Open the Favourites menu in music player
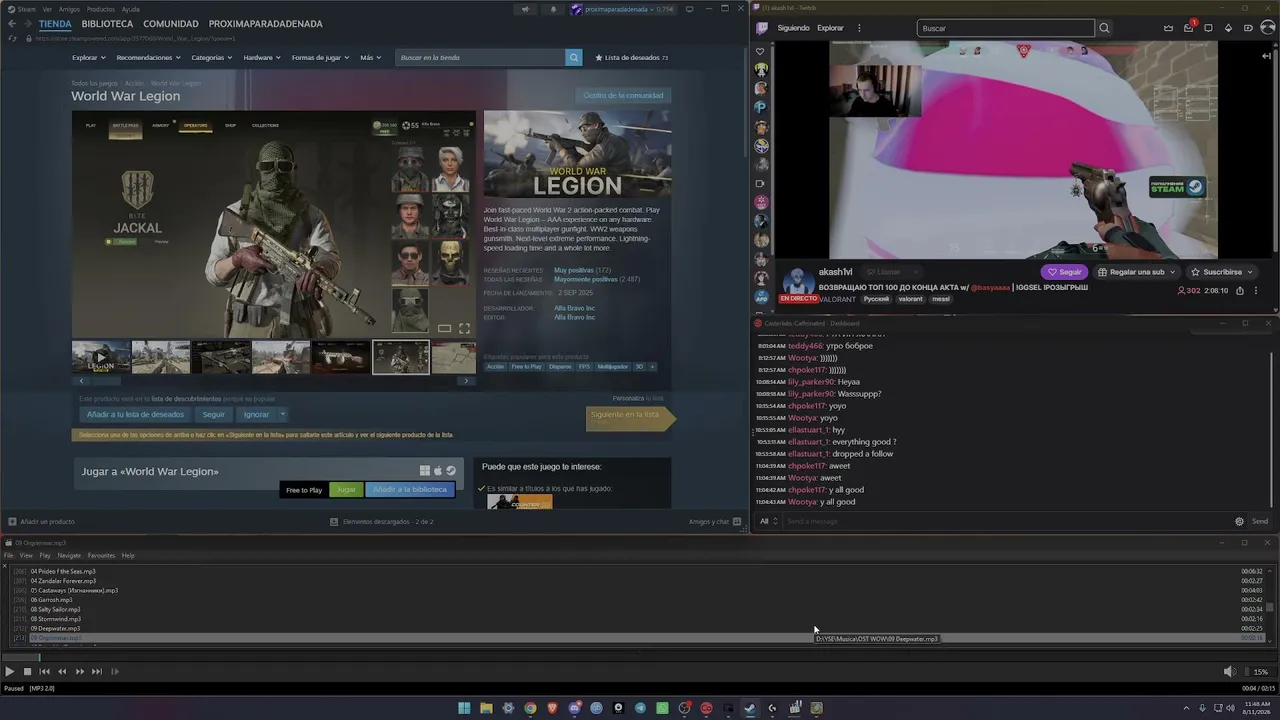This screenshot has height=720, width=1280. [x=101, y=555]
